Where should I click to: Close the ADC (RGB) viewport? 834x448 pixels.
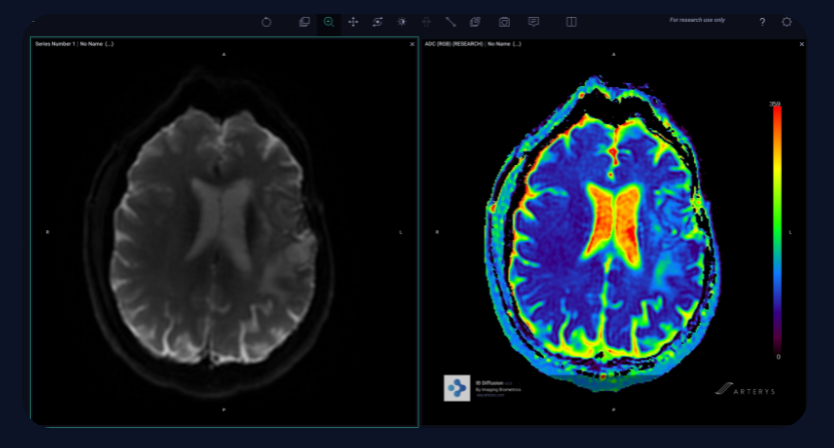coord(802,44)
